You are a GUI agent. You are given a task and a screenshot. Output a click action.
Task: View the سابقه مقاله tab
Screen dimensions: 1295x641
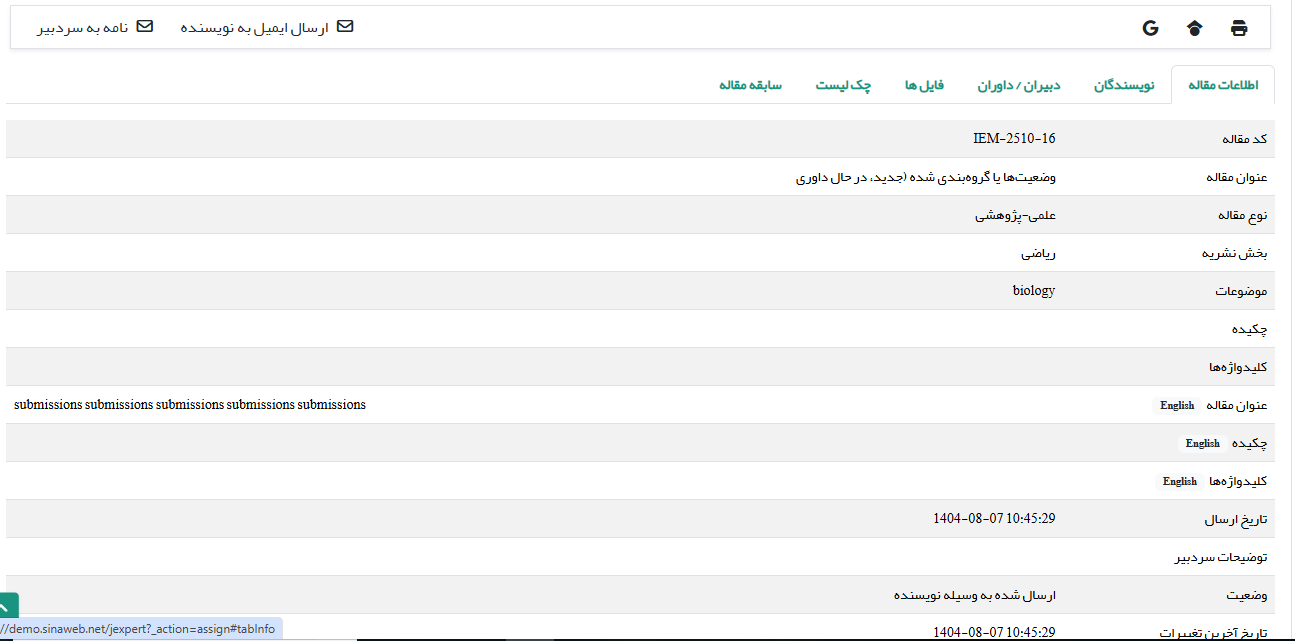pyautogui.click(x=750, y=85)
